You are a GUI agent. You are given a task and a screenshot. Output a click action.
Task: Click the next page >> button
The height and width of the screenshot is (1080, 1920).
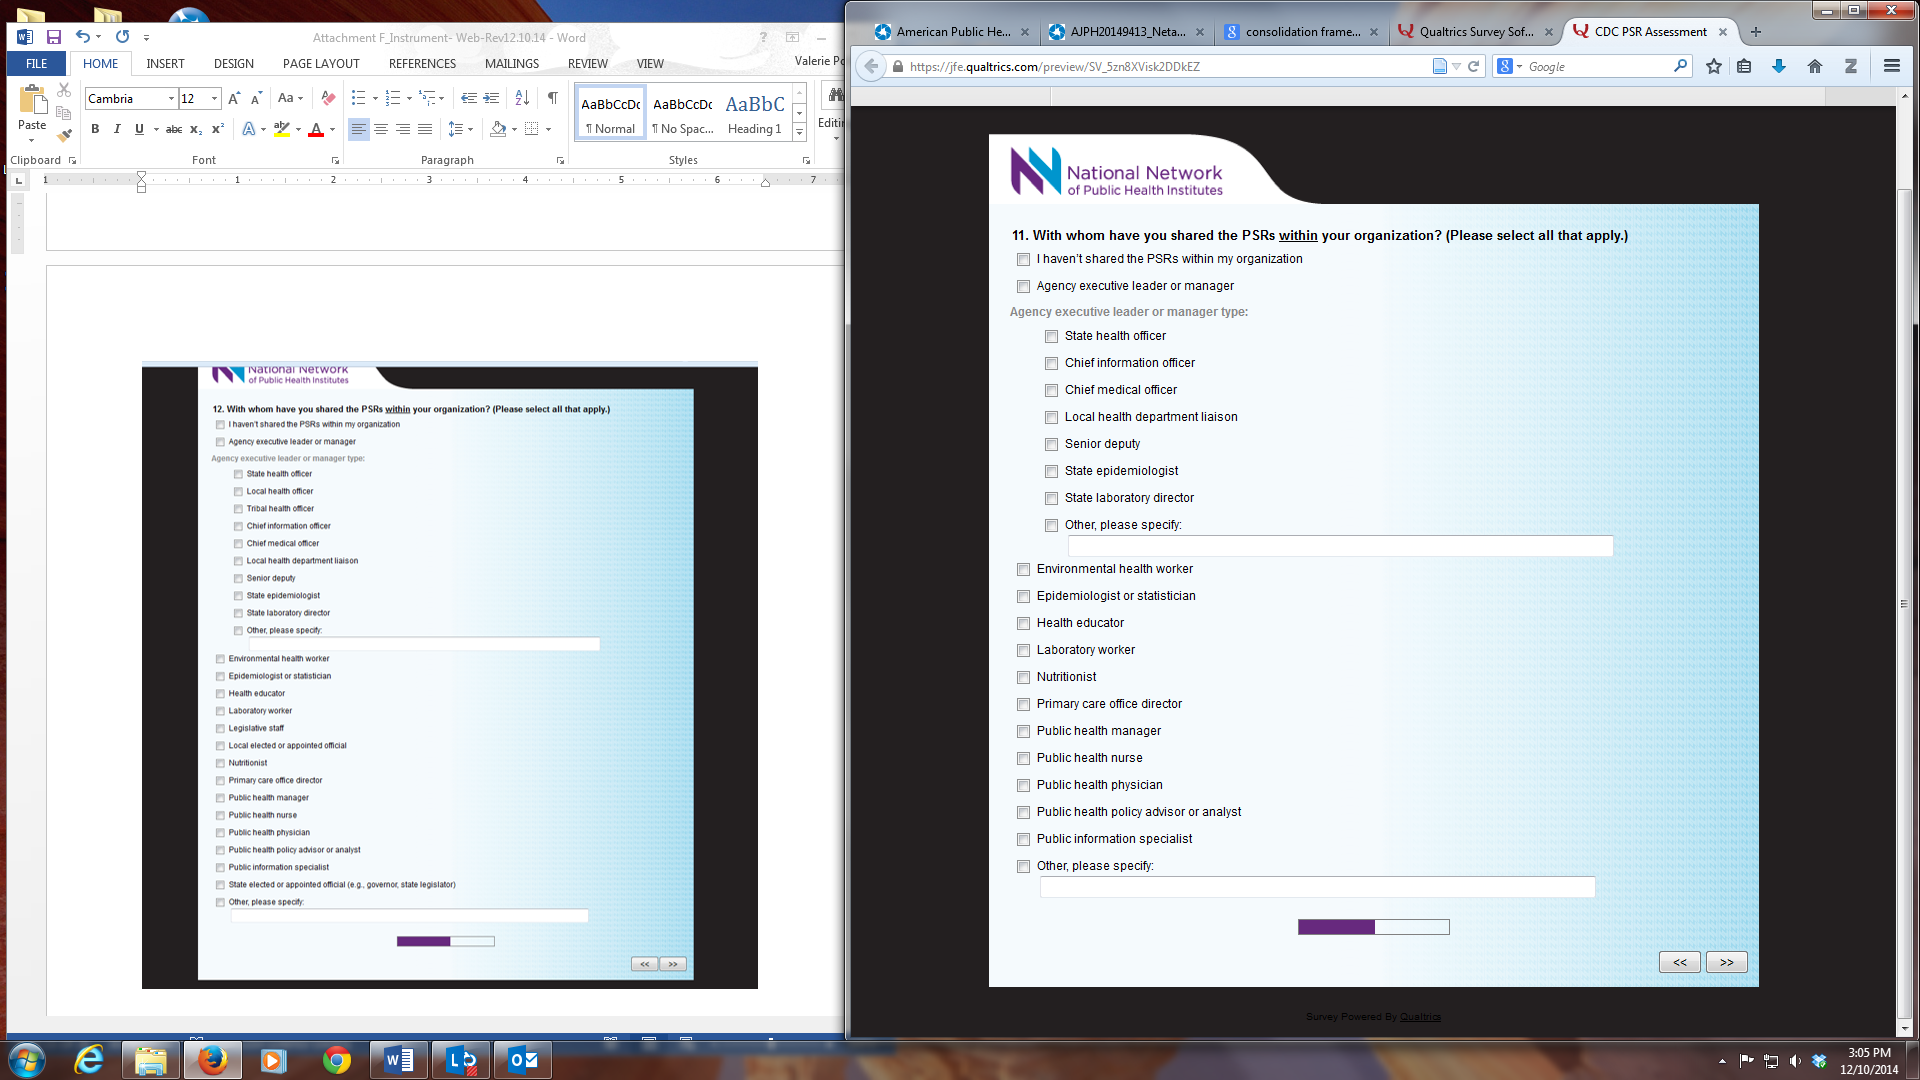1726,962
